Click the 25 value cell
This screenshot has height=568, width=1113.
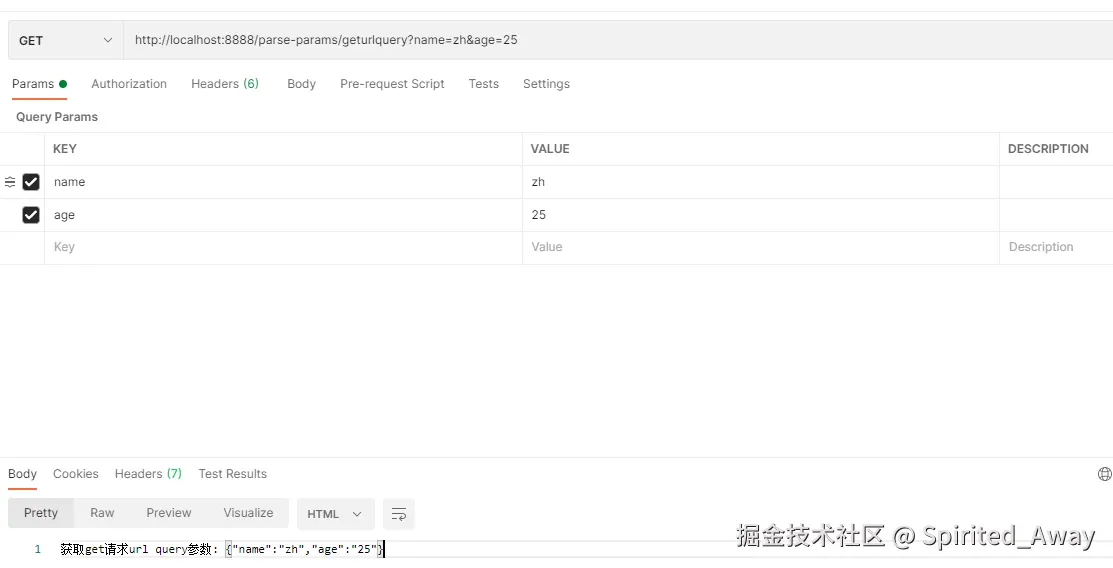click(x=761, y=214)
